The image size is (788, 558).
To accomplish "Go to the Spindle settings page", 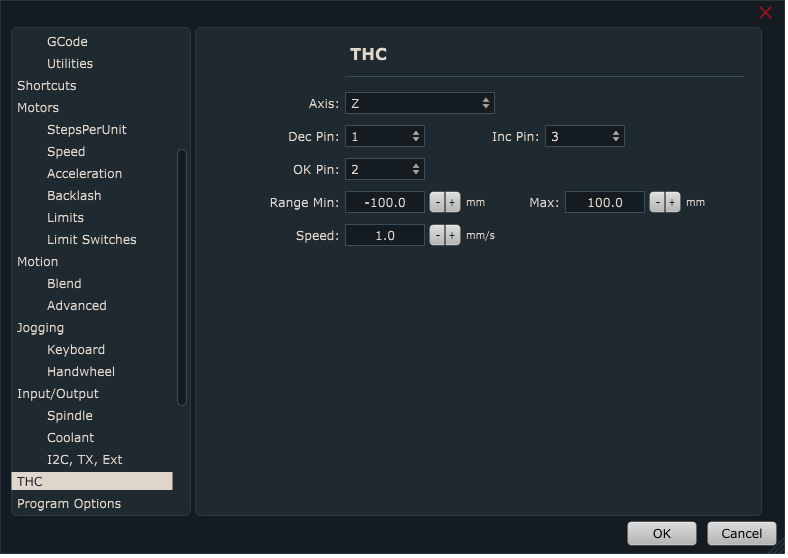I will tap(69, 416).
